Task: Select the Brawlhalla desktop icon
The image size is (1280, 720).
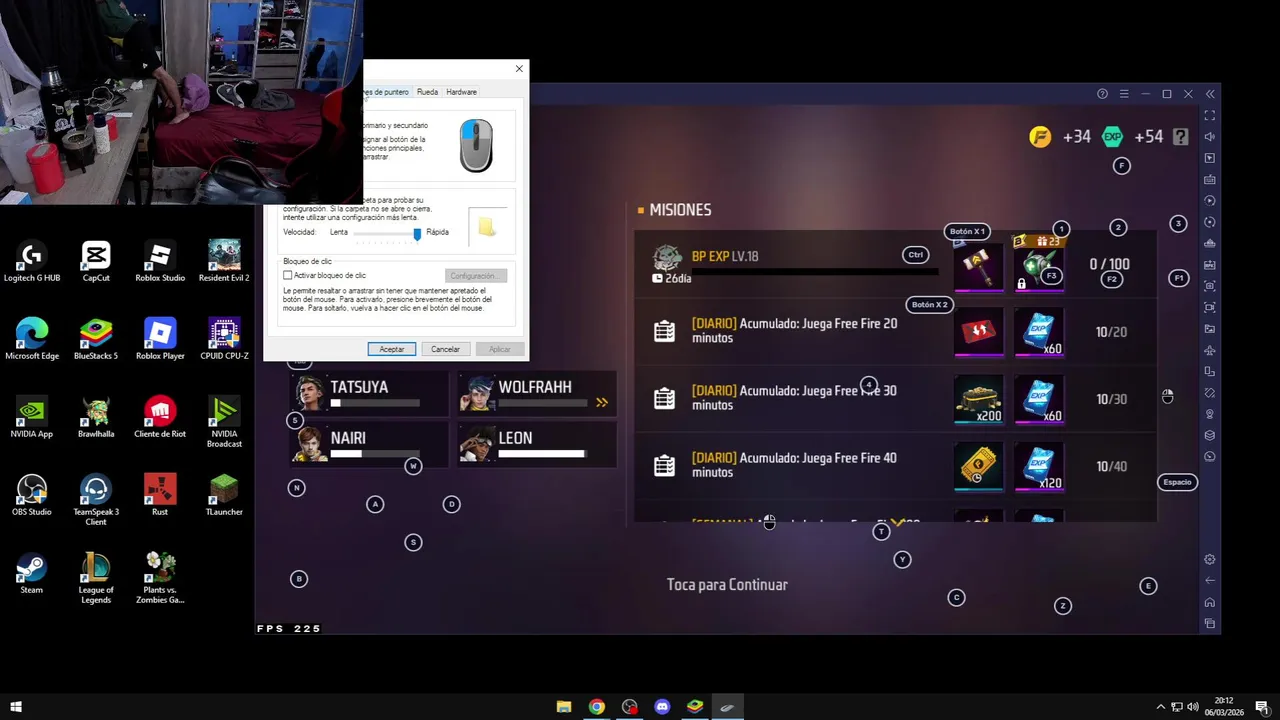Action: click(96, 418)
